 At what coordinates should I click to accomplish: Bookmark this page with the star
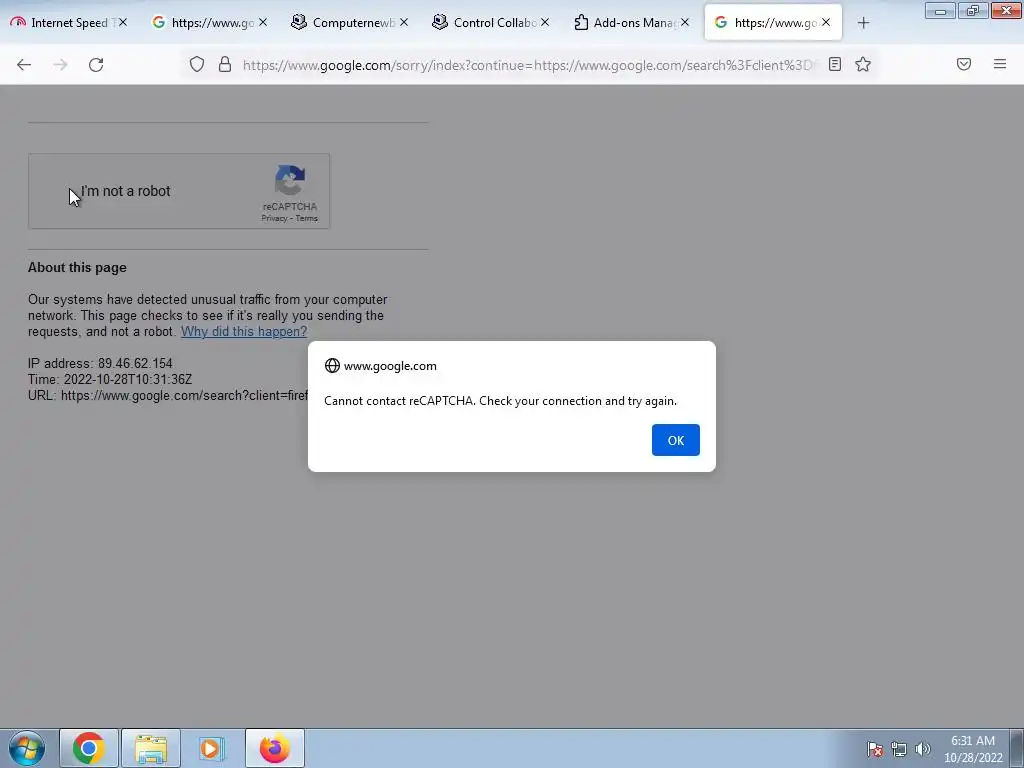pos(863,64)
